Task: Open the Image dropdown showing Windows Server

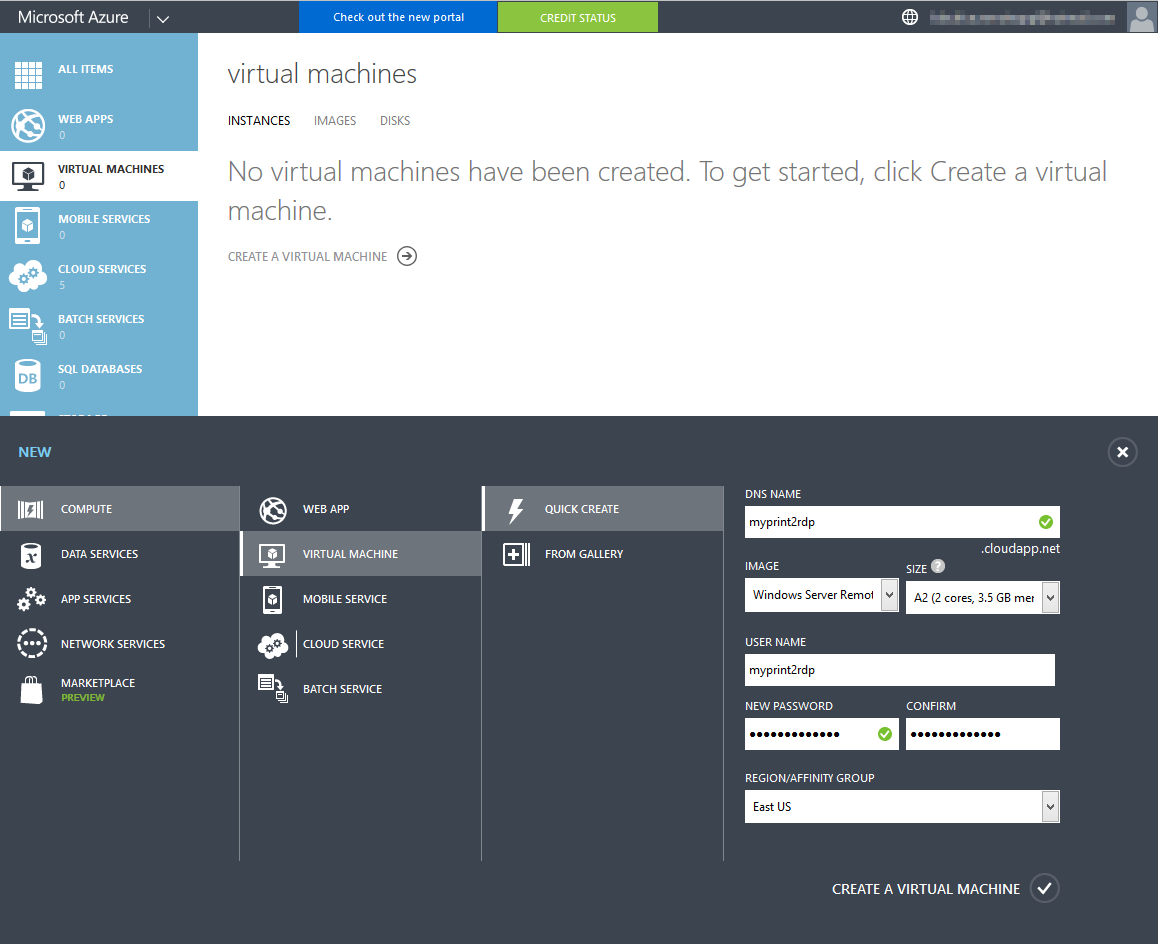Action: tap(822, 595)
